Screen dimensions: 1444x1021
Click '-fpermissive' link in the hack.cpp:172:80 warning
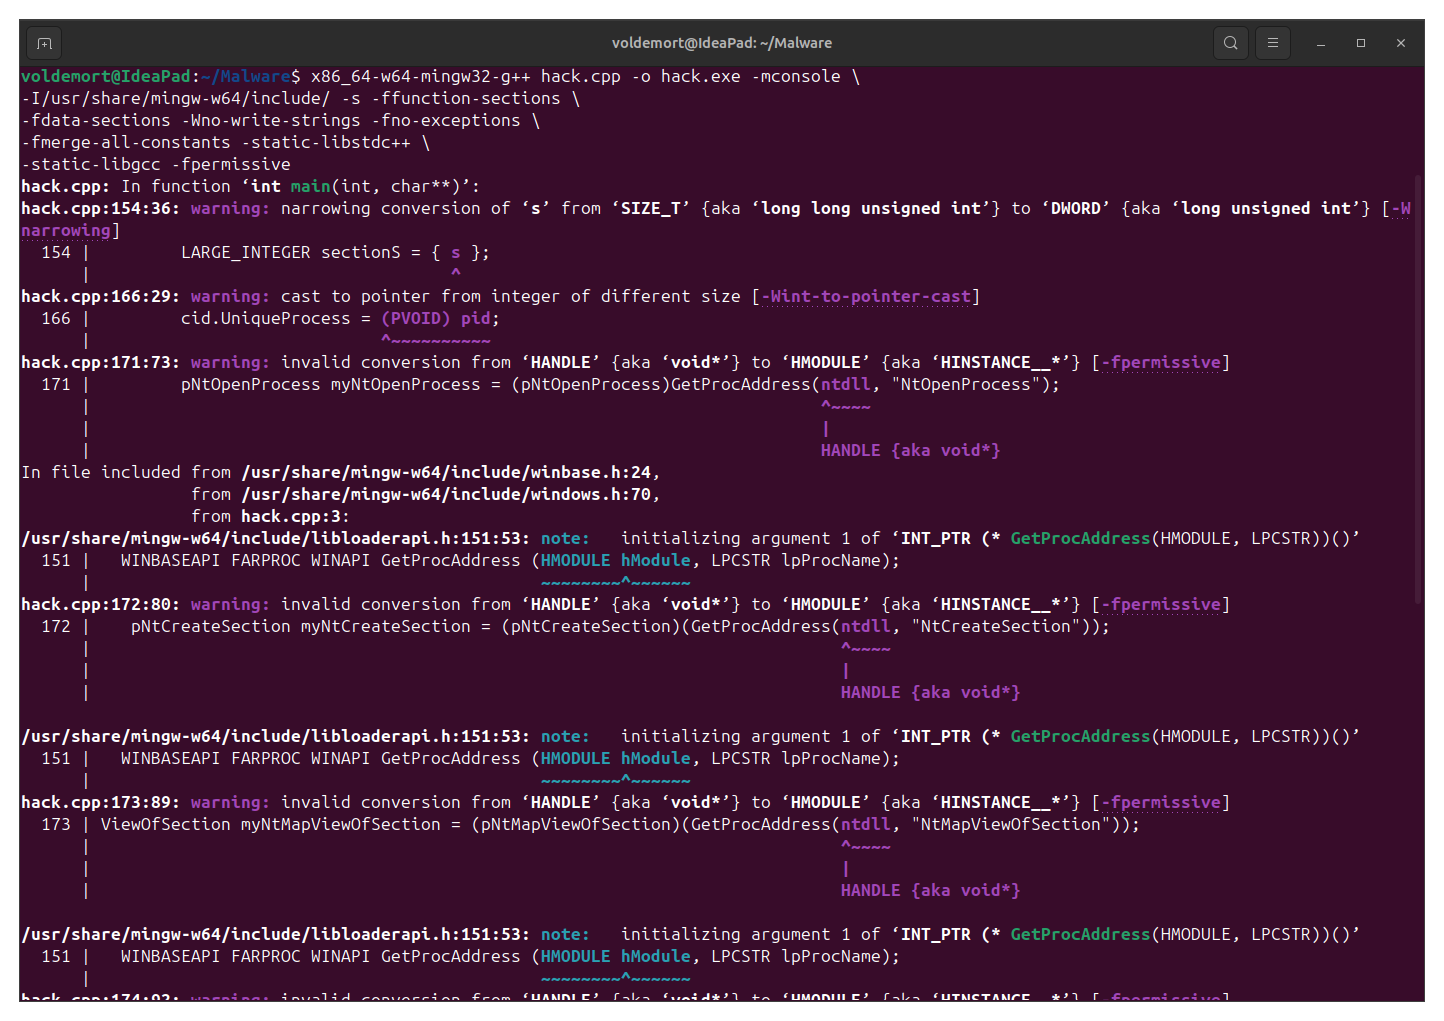click(1161, 605)
